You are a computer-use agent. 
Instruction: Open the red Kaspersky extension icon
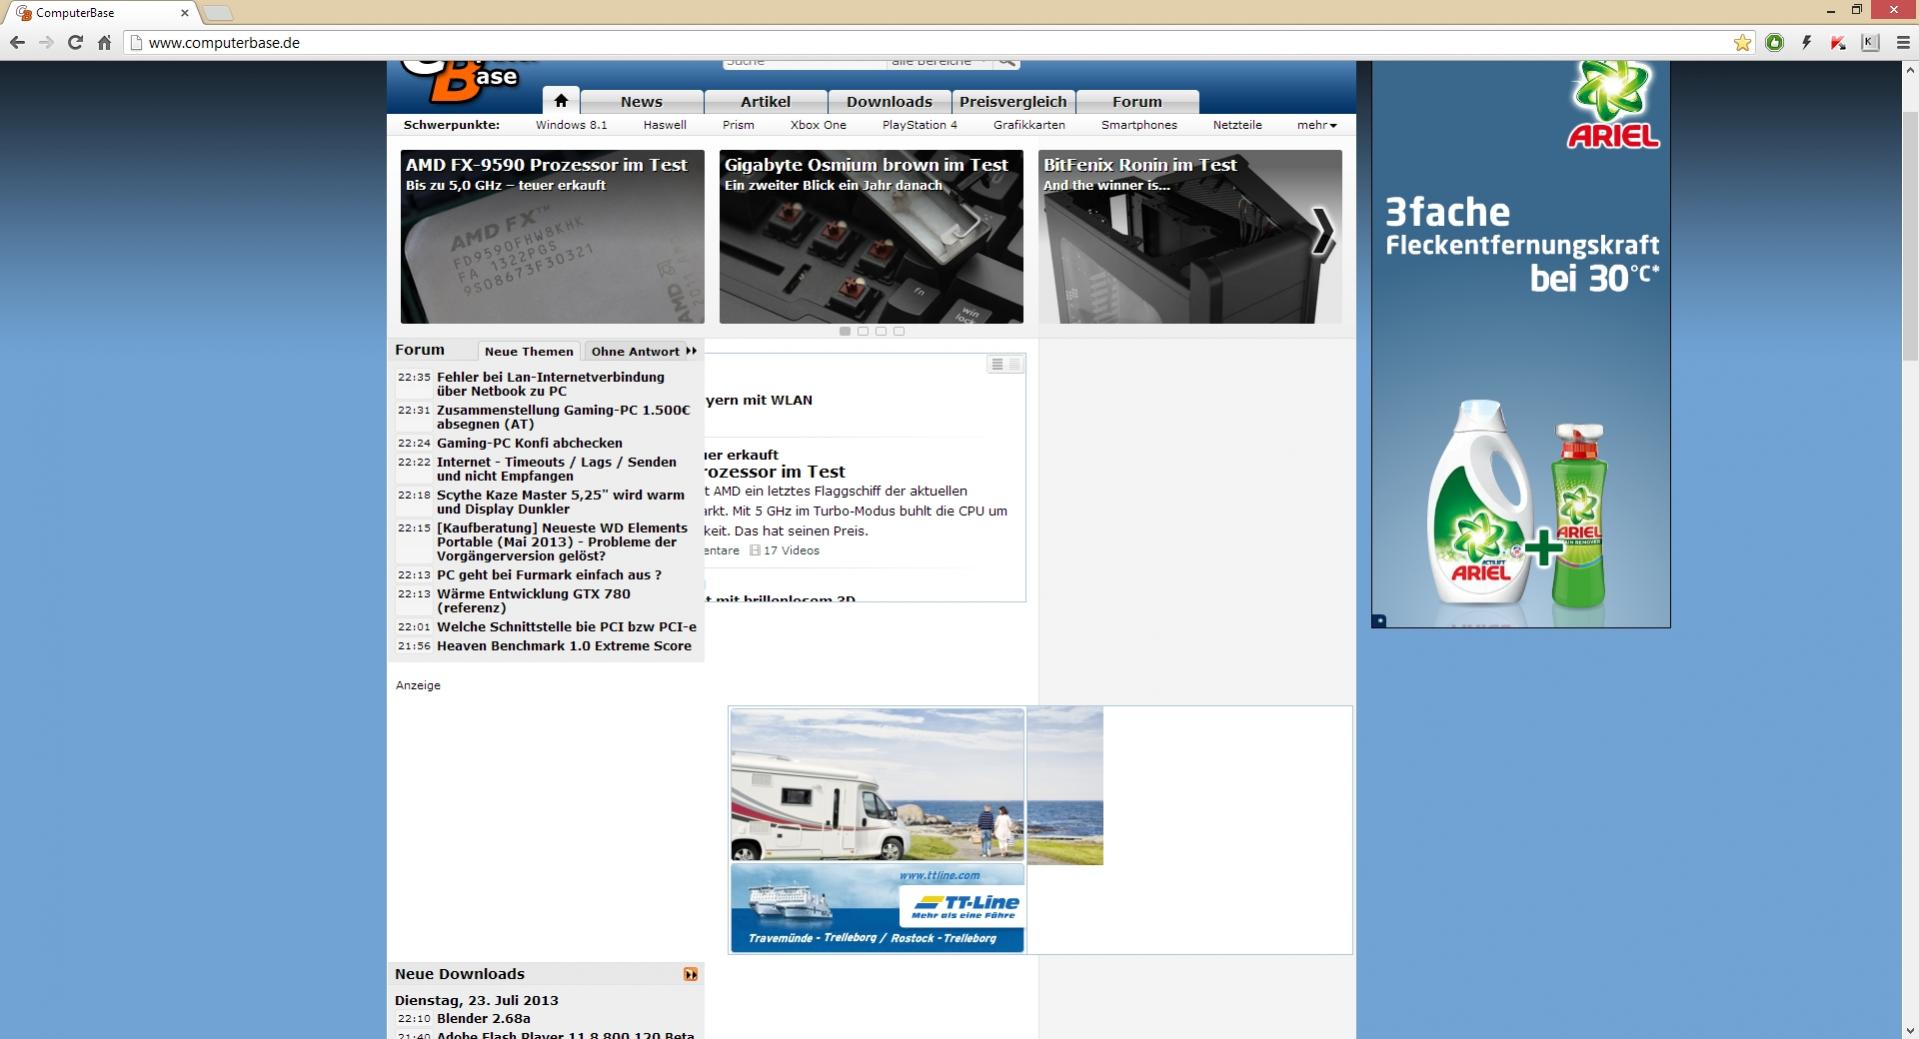point(1838,42)
